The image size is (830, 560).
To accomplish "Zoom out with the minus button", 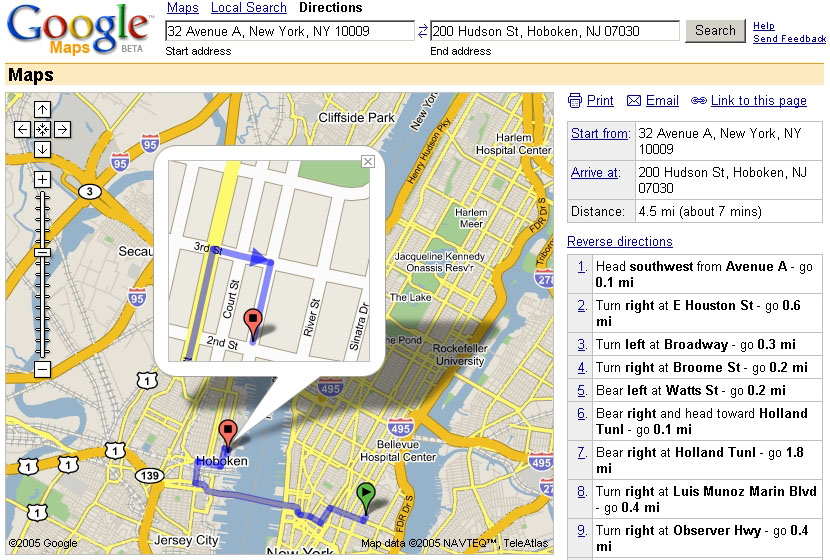I will pyautogui.click(x=42, y=369).
